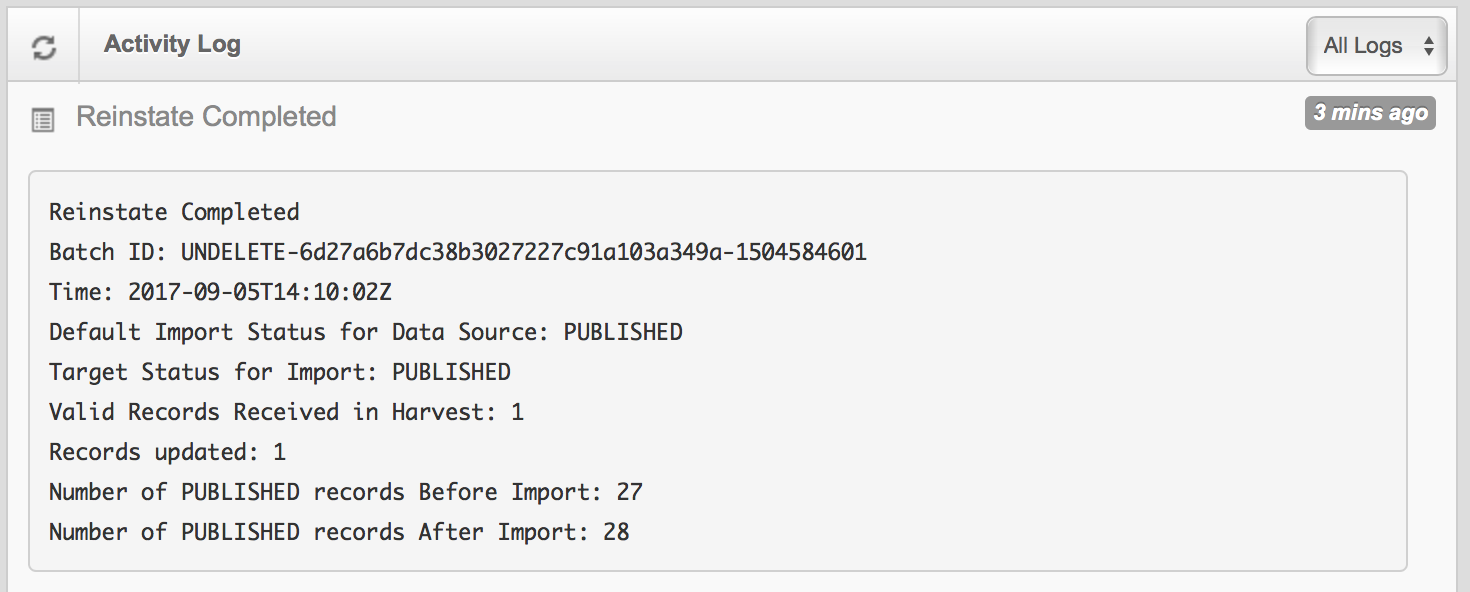
Task: Click the number 27 in Before Import count
Action: point(629,492)
